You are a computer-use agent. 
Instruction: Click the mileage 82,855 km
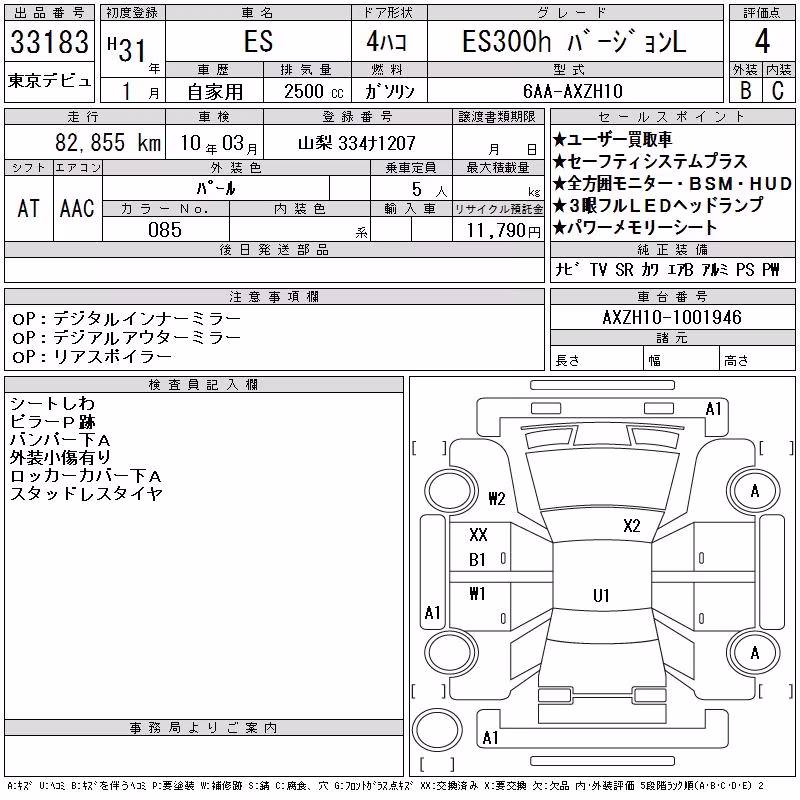pos(108,142)
